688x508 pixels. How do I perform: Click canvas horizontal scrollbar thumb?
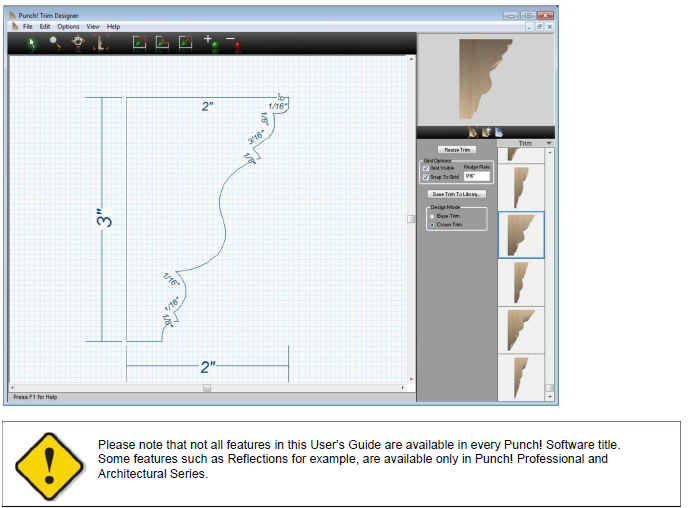pos(207,388)
